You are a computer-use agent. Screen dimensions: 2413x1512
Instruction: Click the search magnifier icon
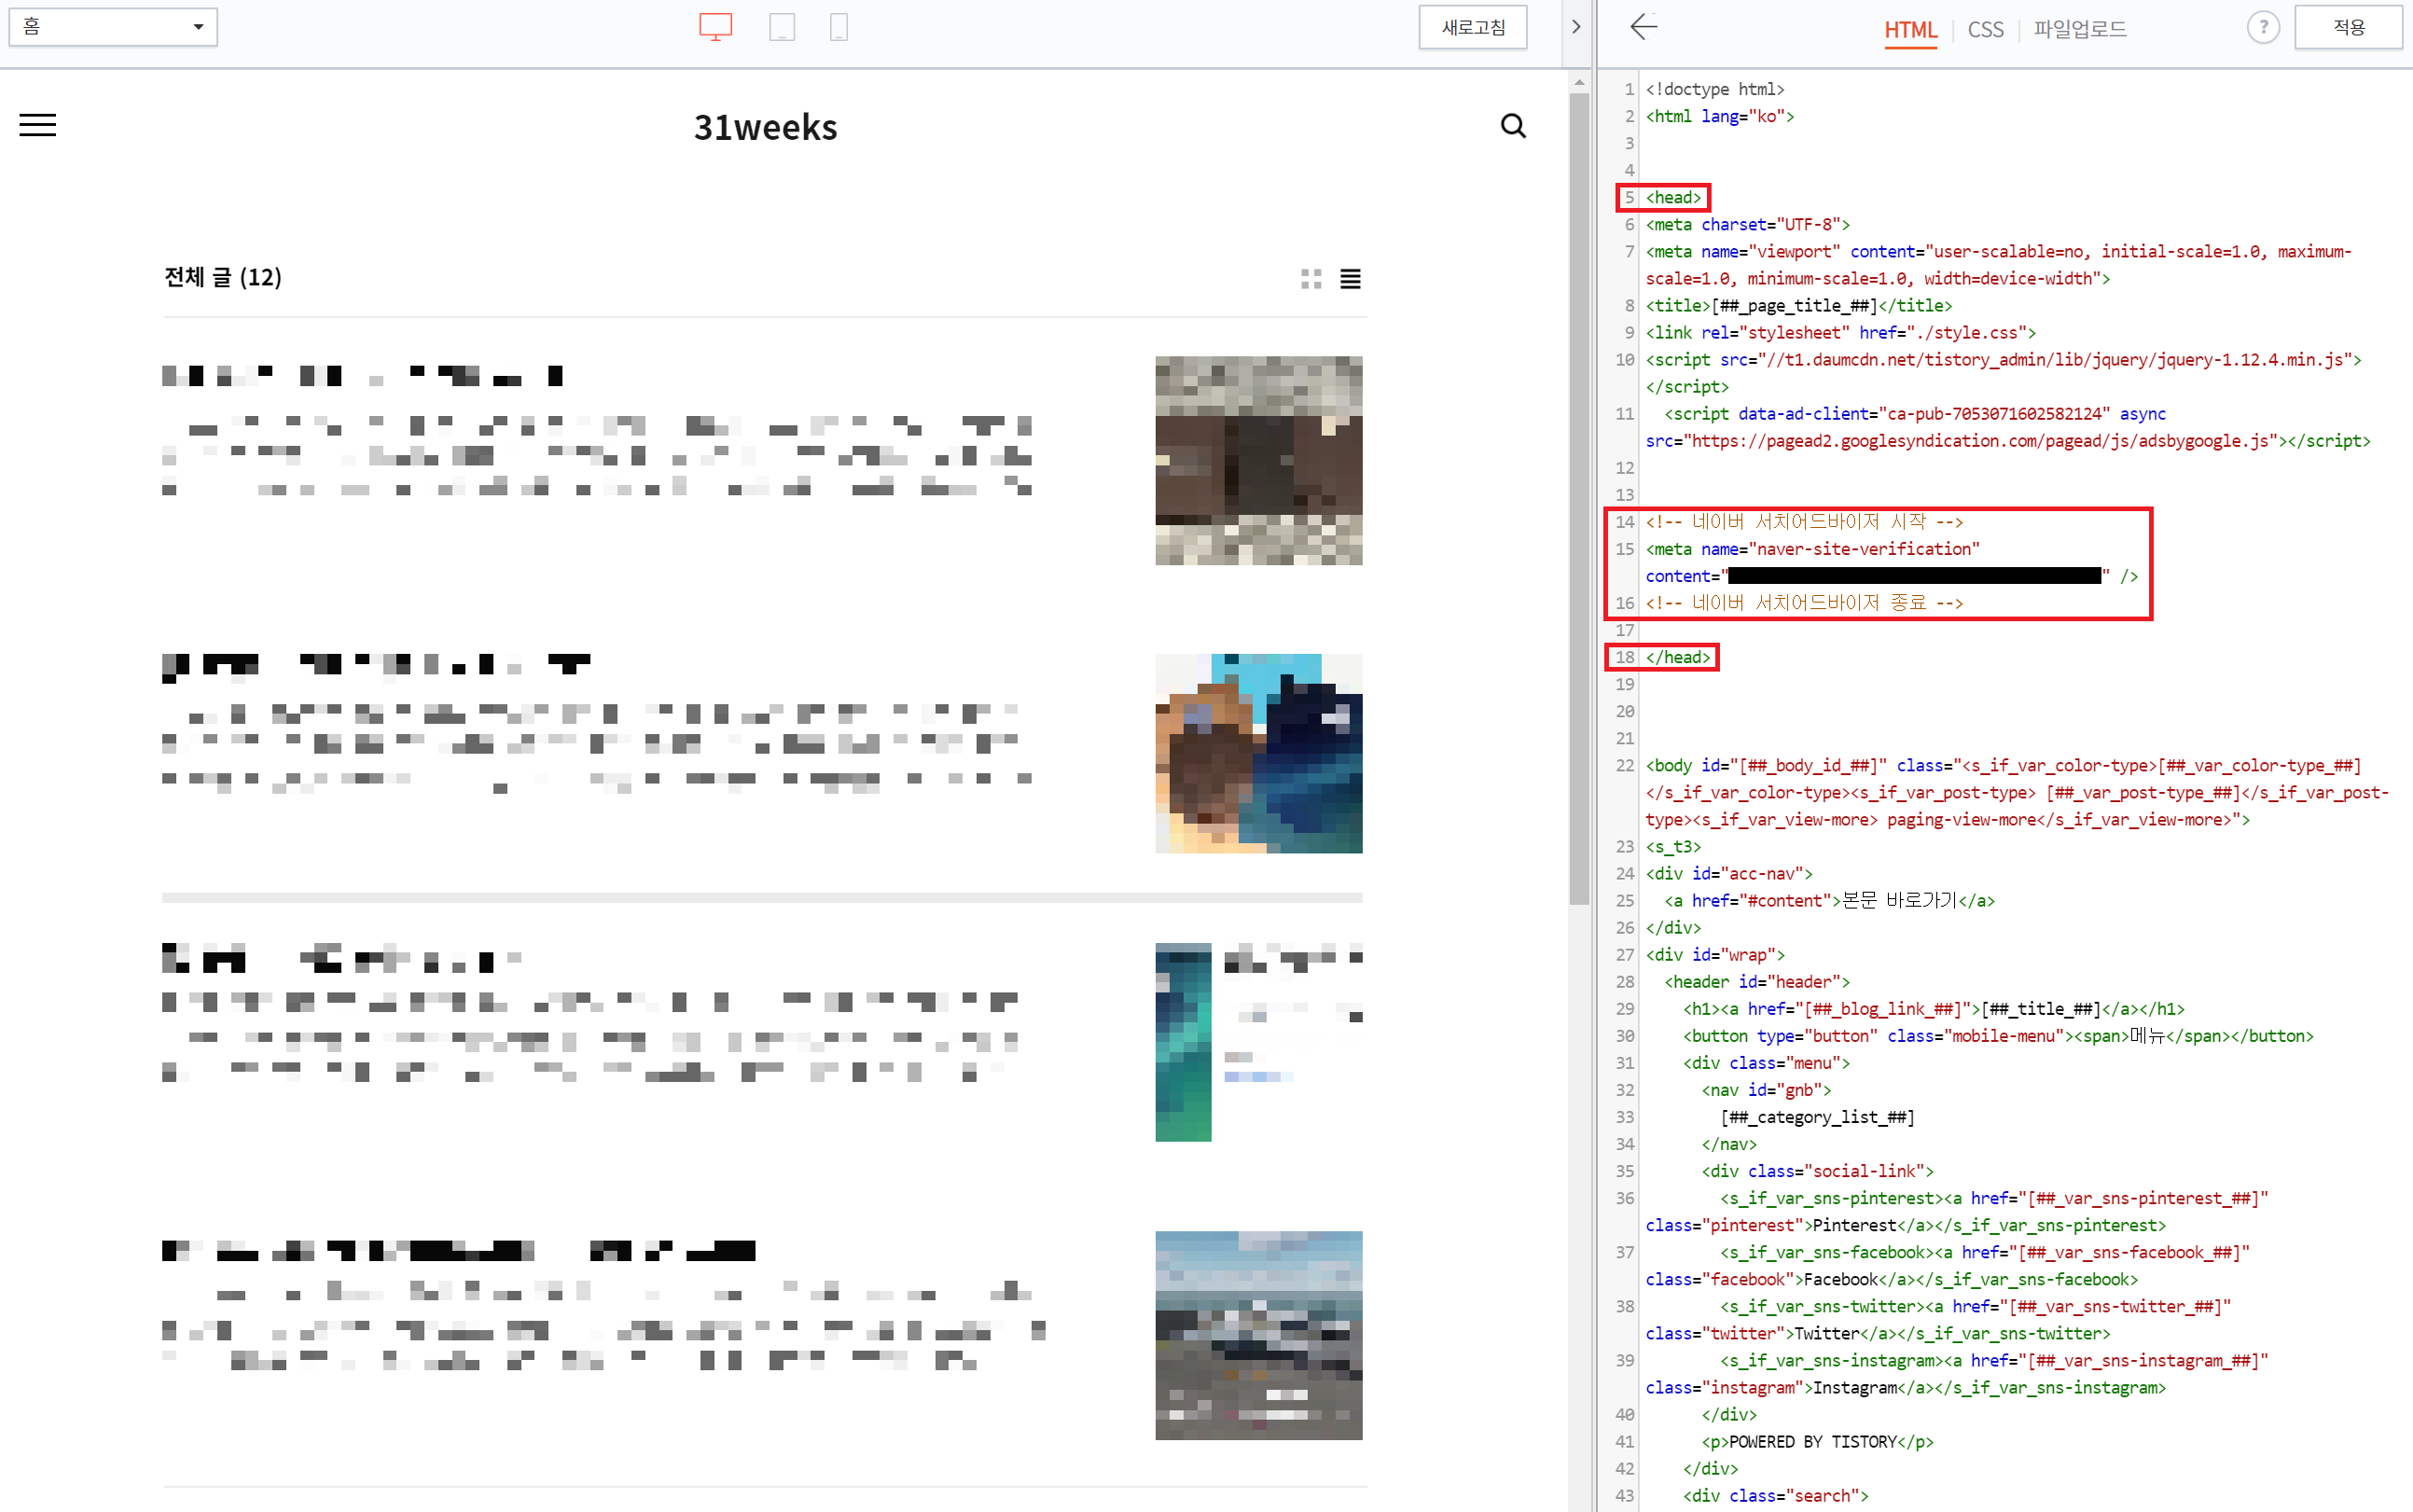tap(1513, 126)
